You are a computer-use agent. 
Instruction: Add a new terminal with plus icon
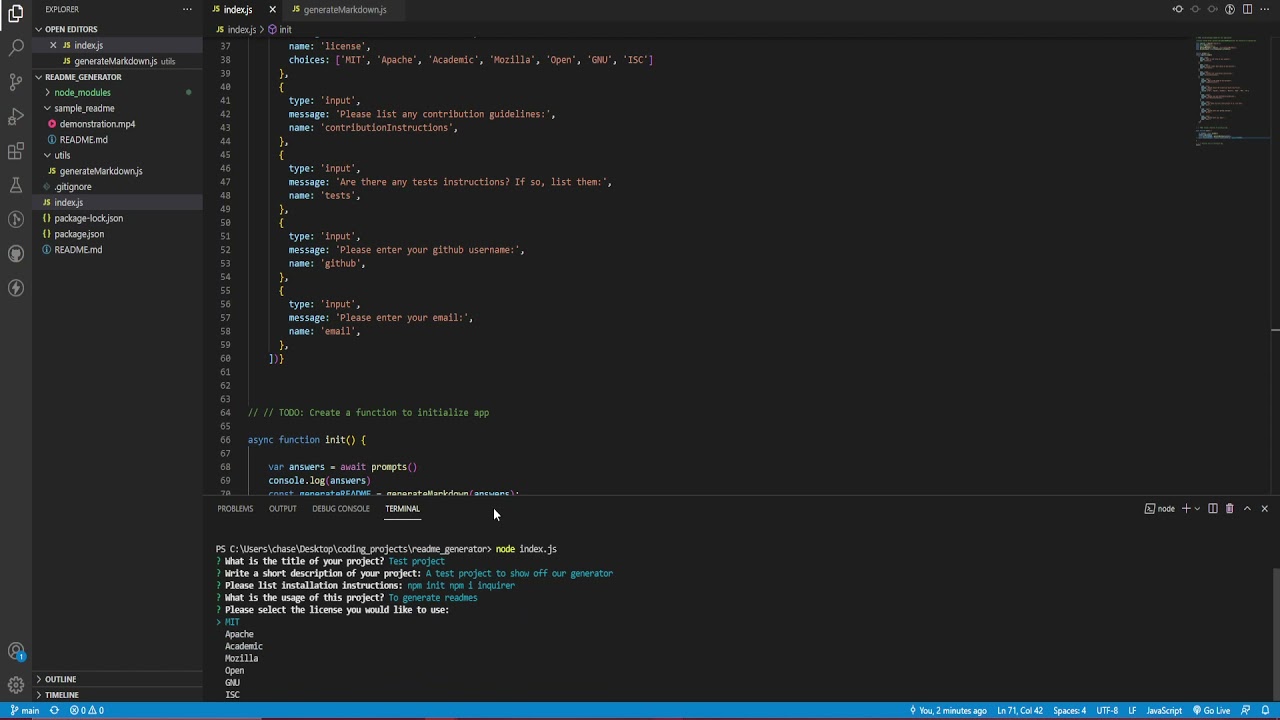[x=1186, y=509]
